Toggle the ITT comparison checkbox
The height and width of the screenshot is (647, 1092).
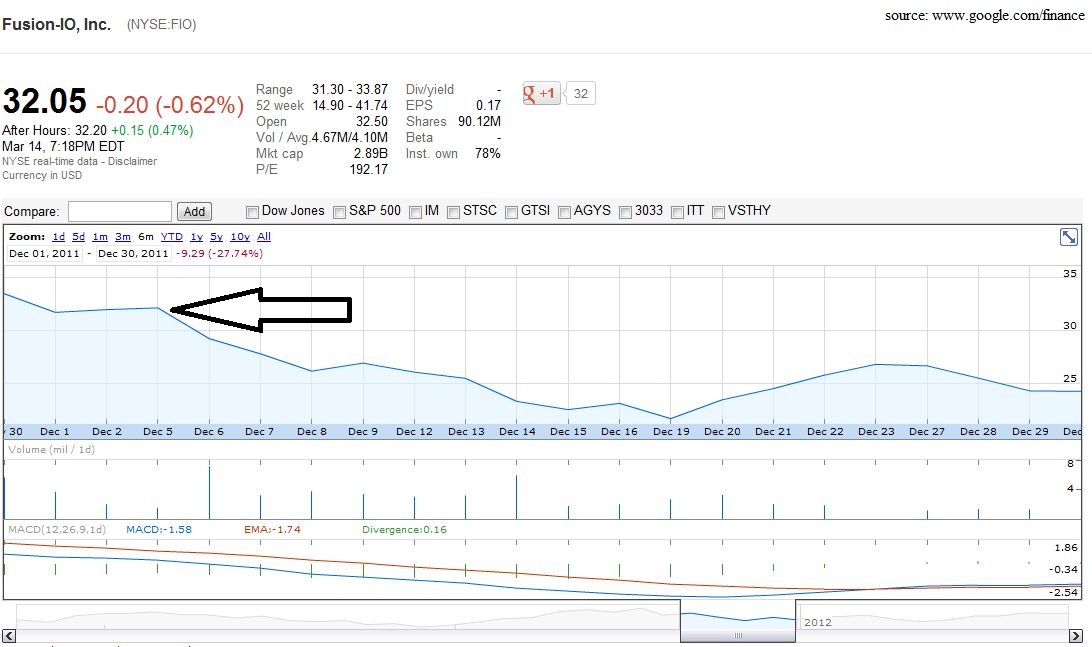(678, 212)
